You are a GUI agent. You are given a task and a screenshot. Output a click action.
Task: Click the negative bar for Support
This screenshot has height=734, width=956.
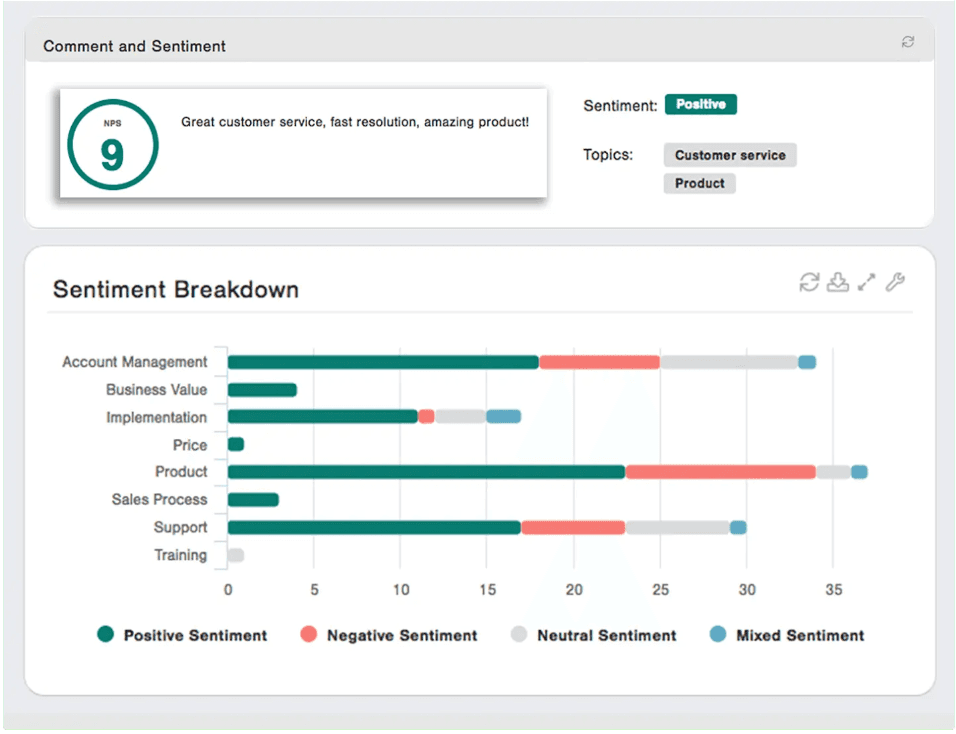(x=573, y=527)
